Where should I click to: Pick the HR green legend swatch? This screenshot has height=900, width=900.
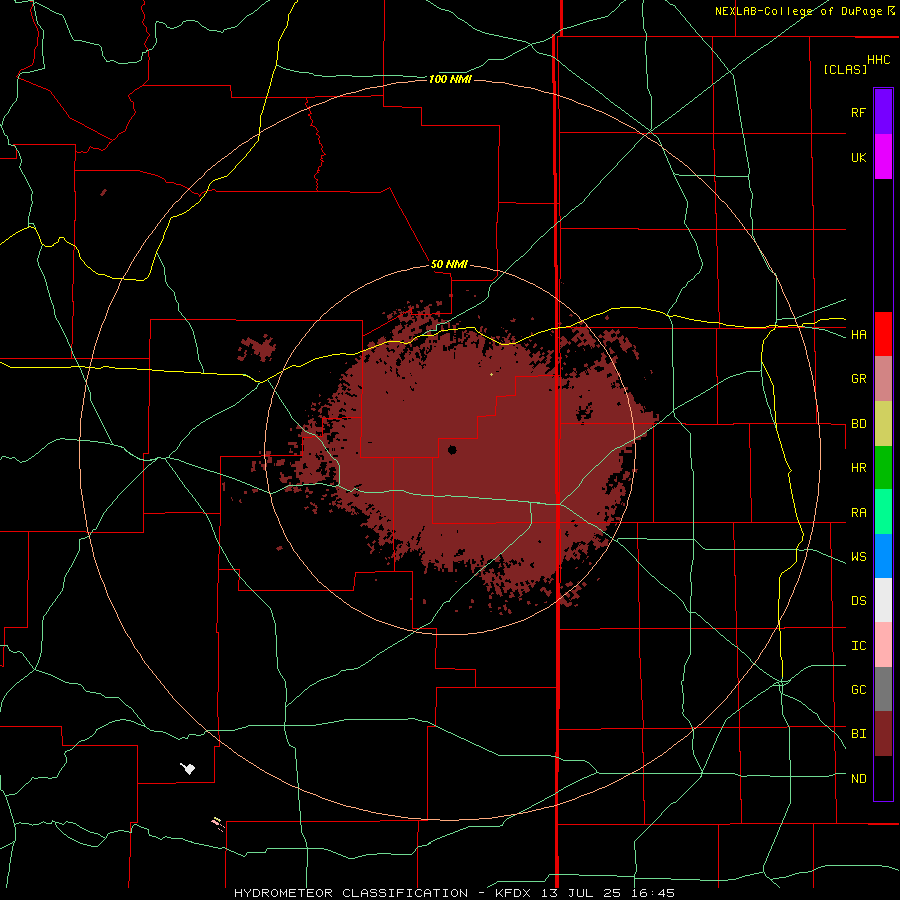[883, 468]
